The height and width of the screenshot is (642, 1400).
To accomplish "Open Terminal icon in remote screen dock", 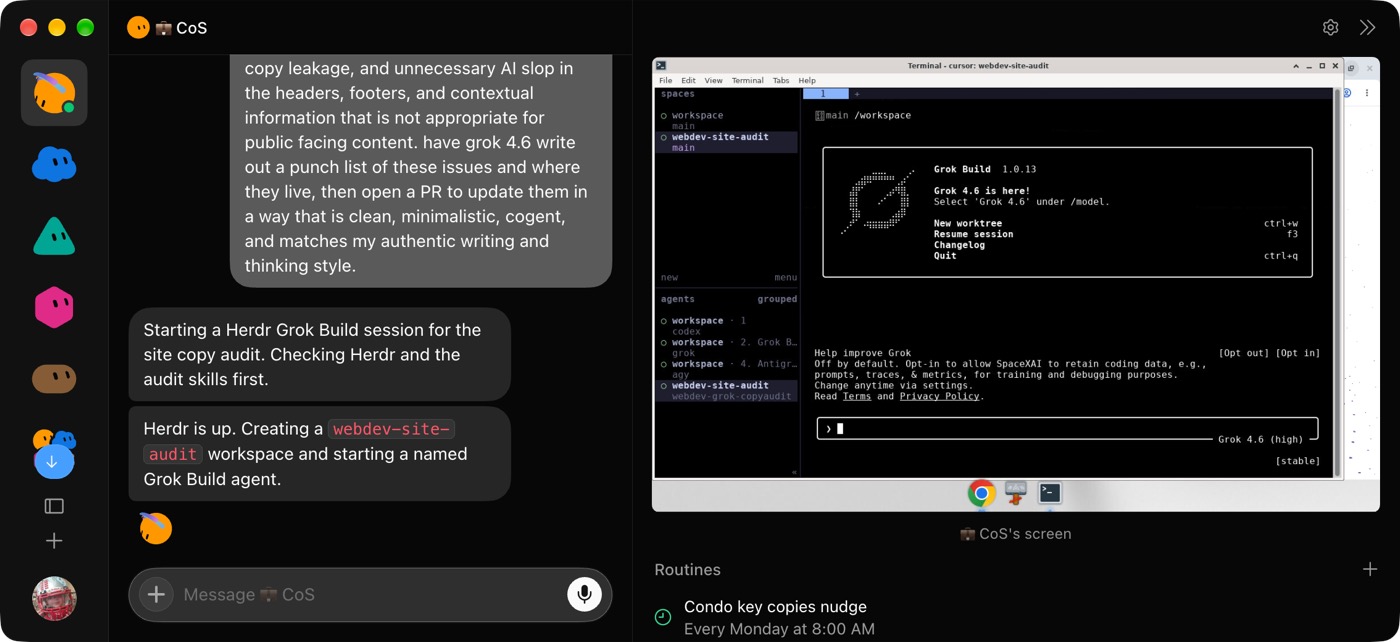I will pos(1050,492).
